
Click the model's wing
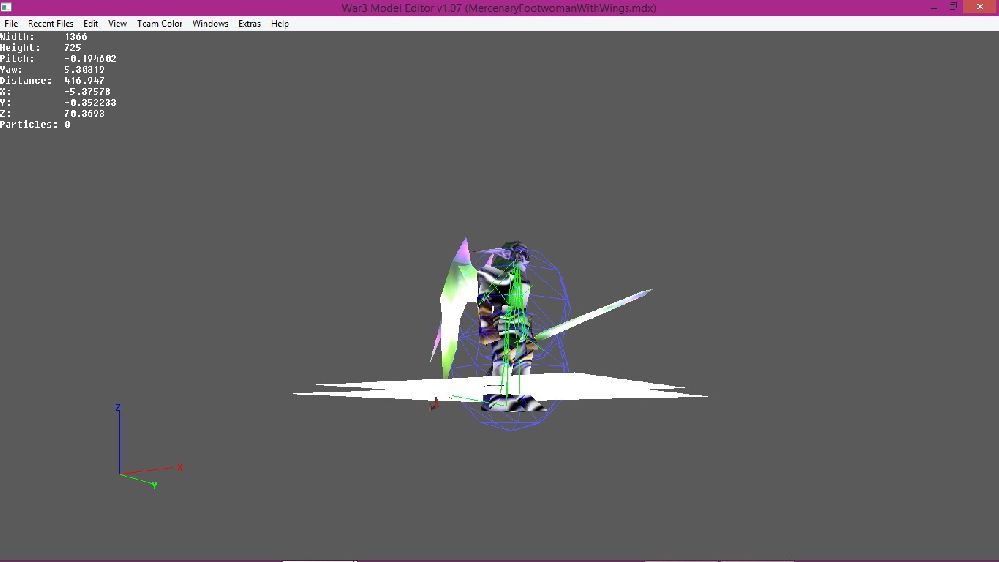pos(456,306)
